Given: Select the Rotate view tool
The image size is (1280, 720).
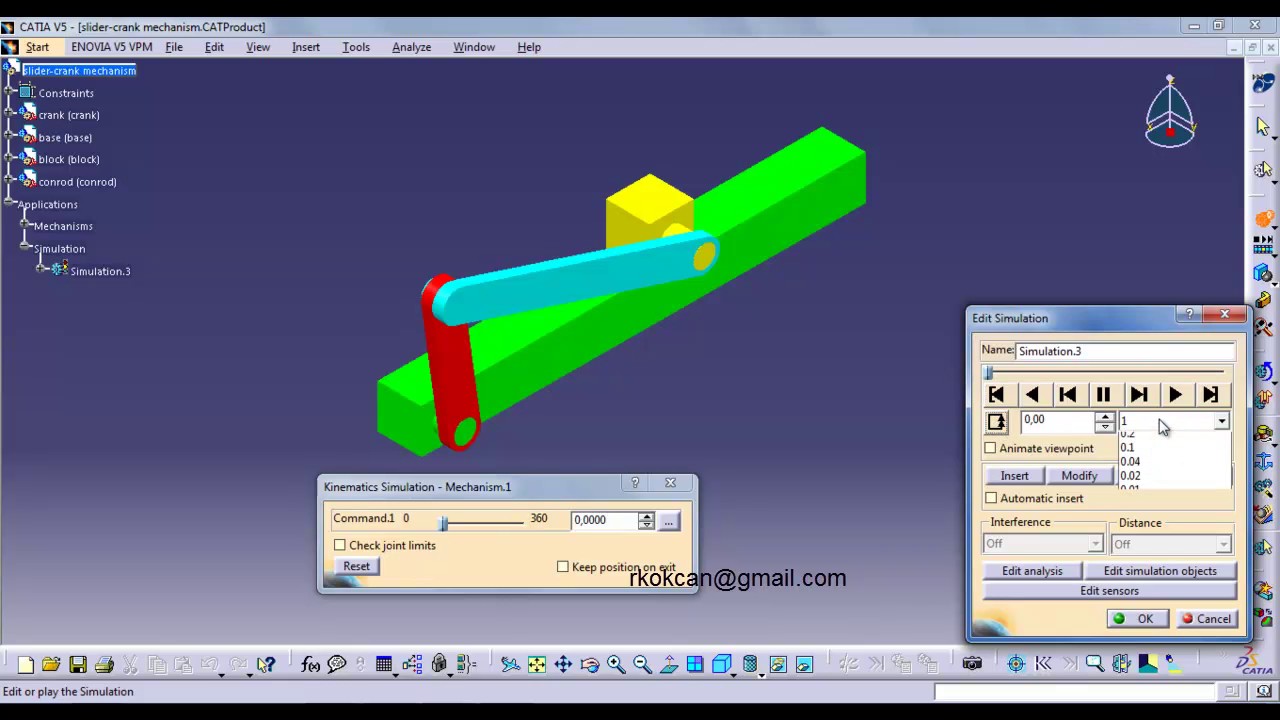Looking at the screenshot, I should pos(590,664).
